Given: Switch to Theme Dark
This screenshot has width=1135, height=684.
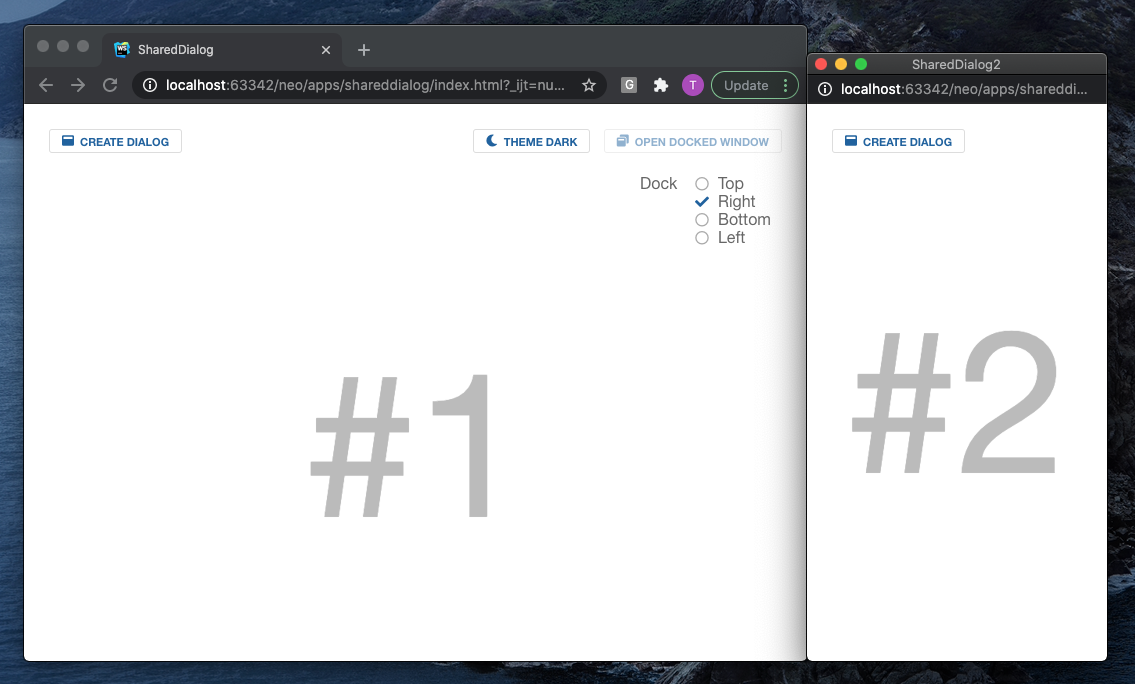Looking at the screenshot, I should point(531,141).
